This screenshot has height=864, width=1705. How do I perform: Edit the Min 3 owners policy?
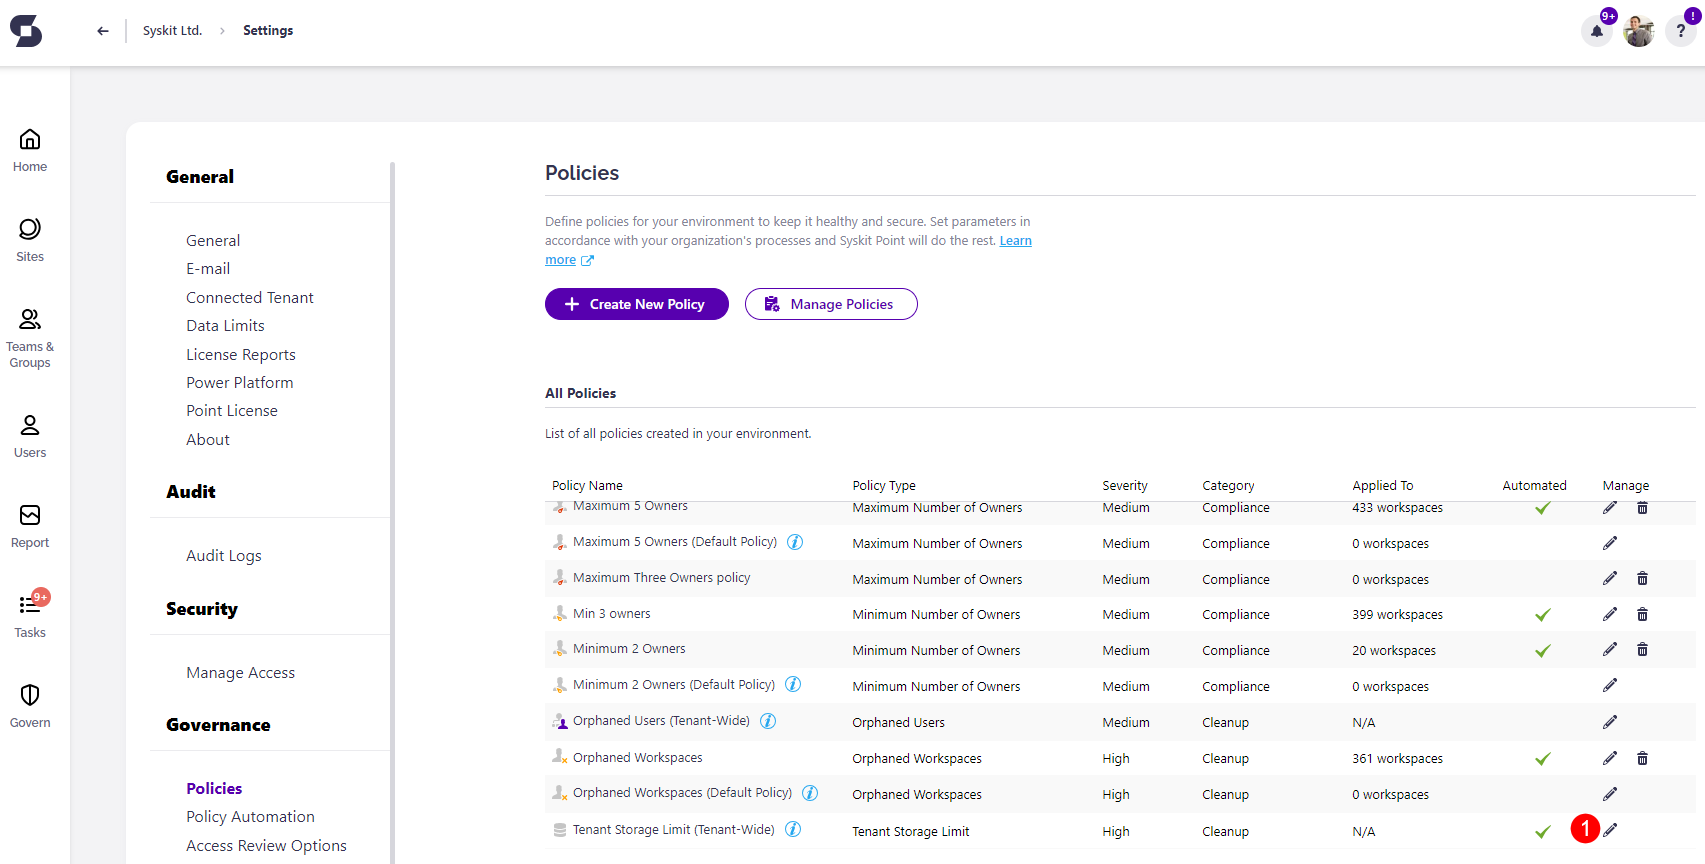tap(1610, 614)
